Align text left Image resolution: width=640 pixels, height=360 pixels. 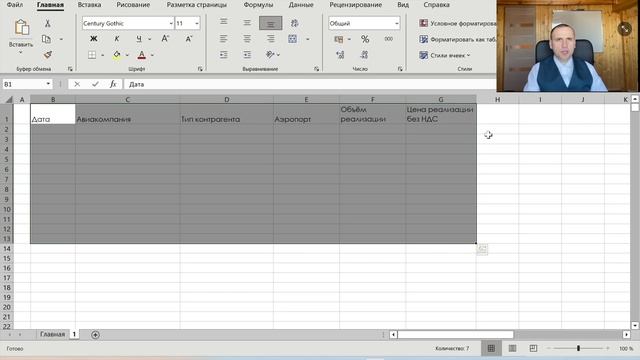[x=223, y=39]
